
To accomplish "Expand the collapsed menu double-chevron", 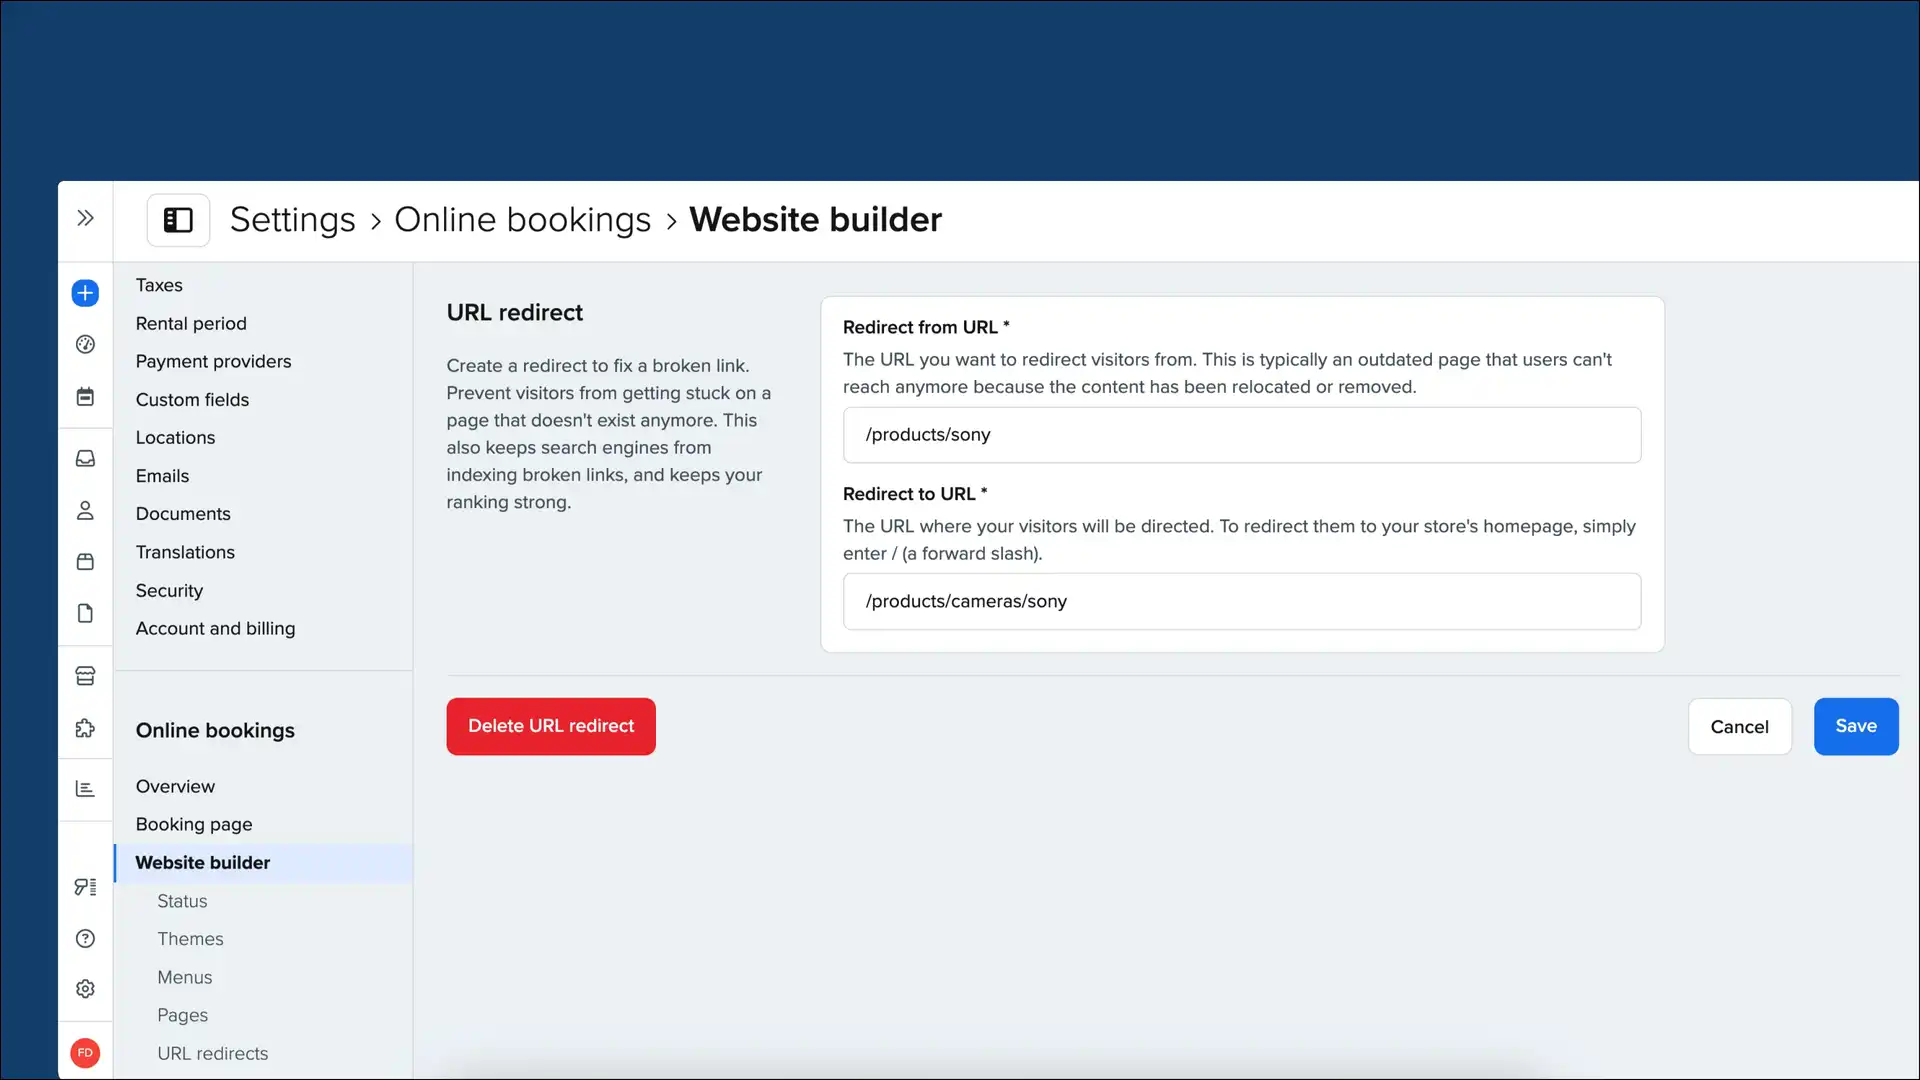I will click(x=86, y=217).
